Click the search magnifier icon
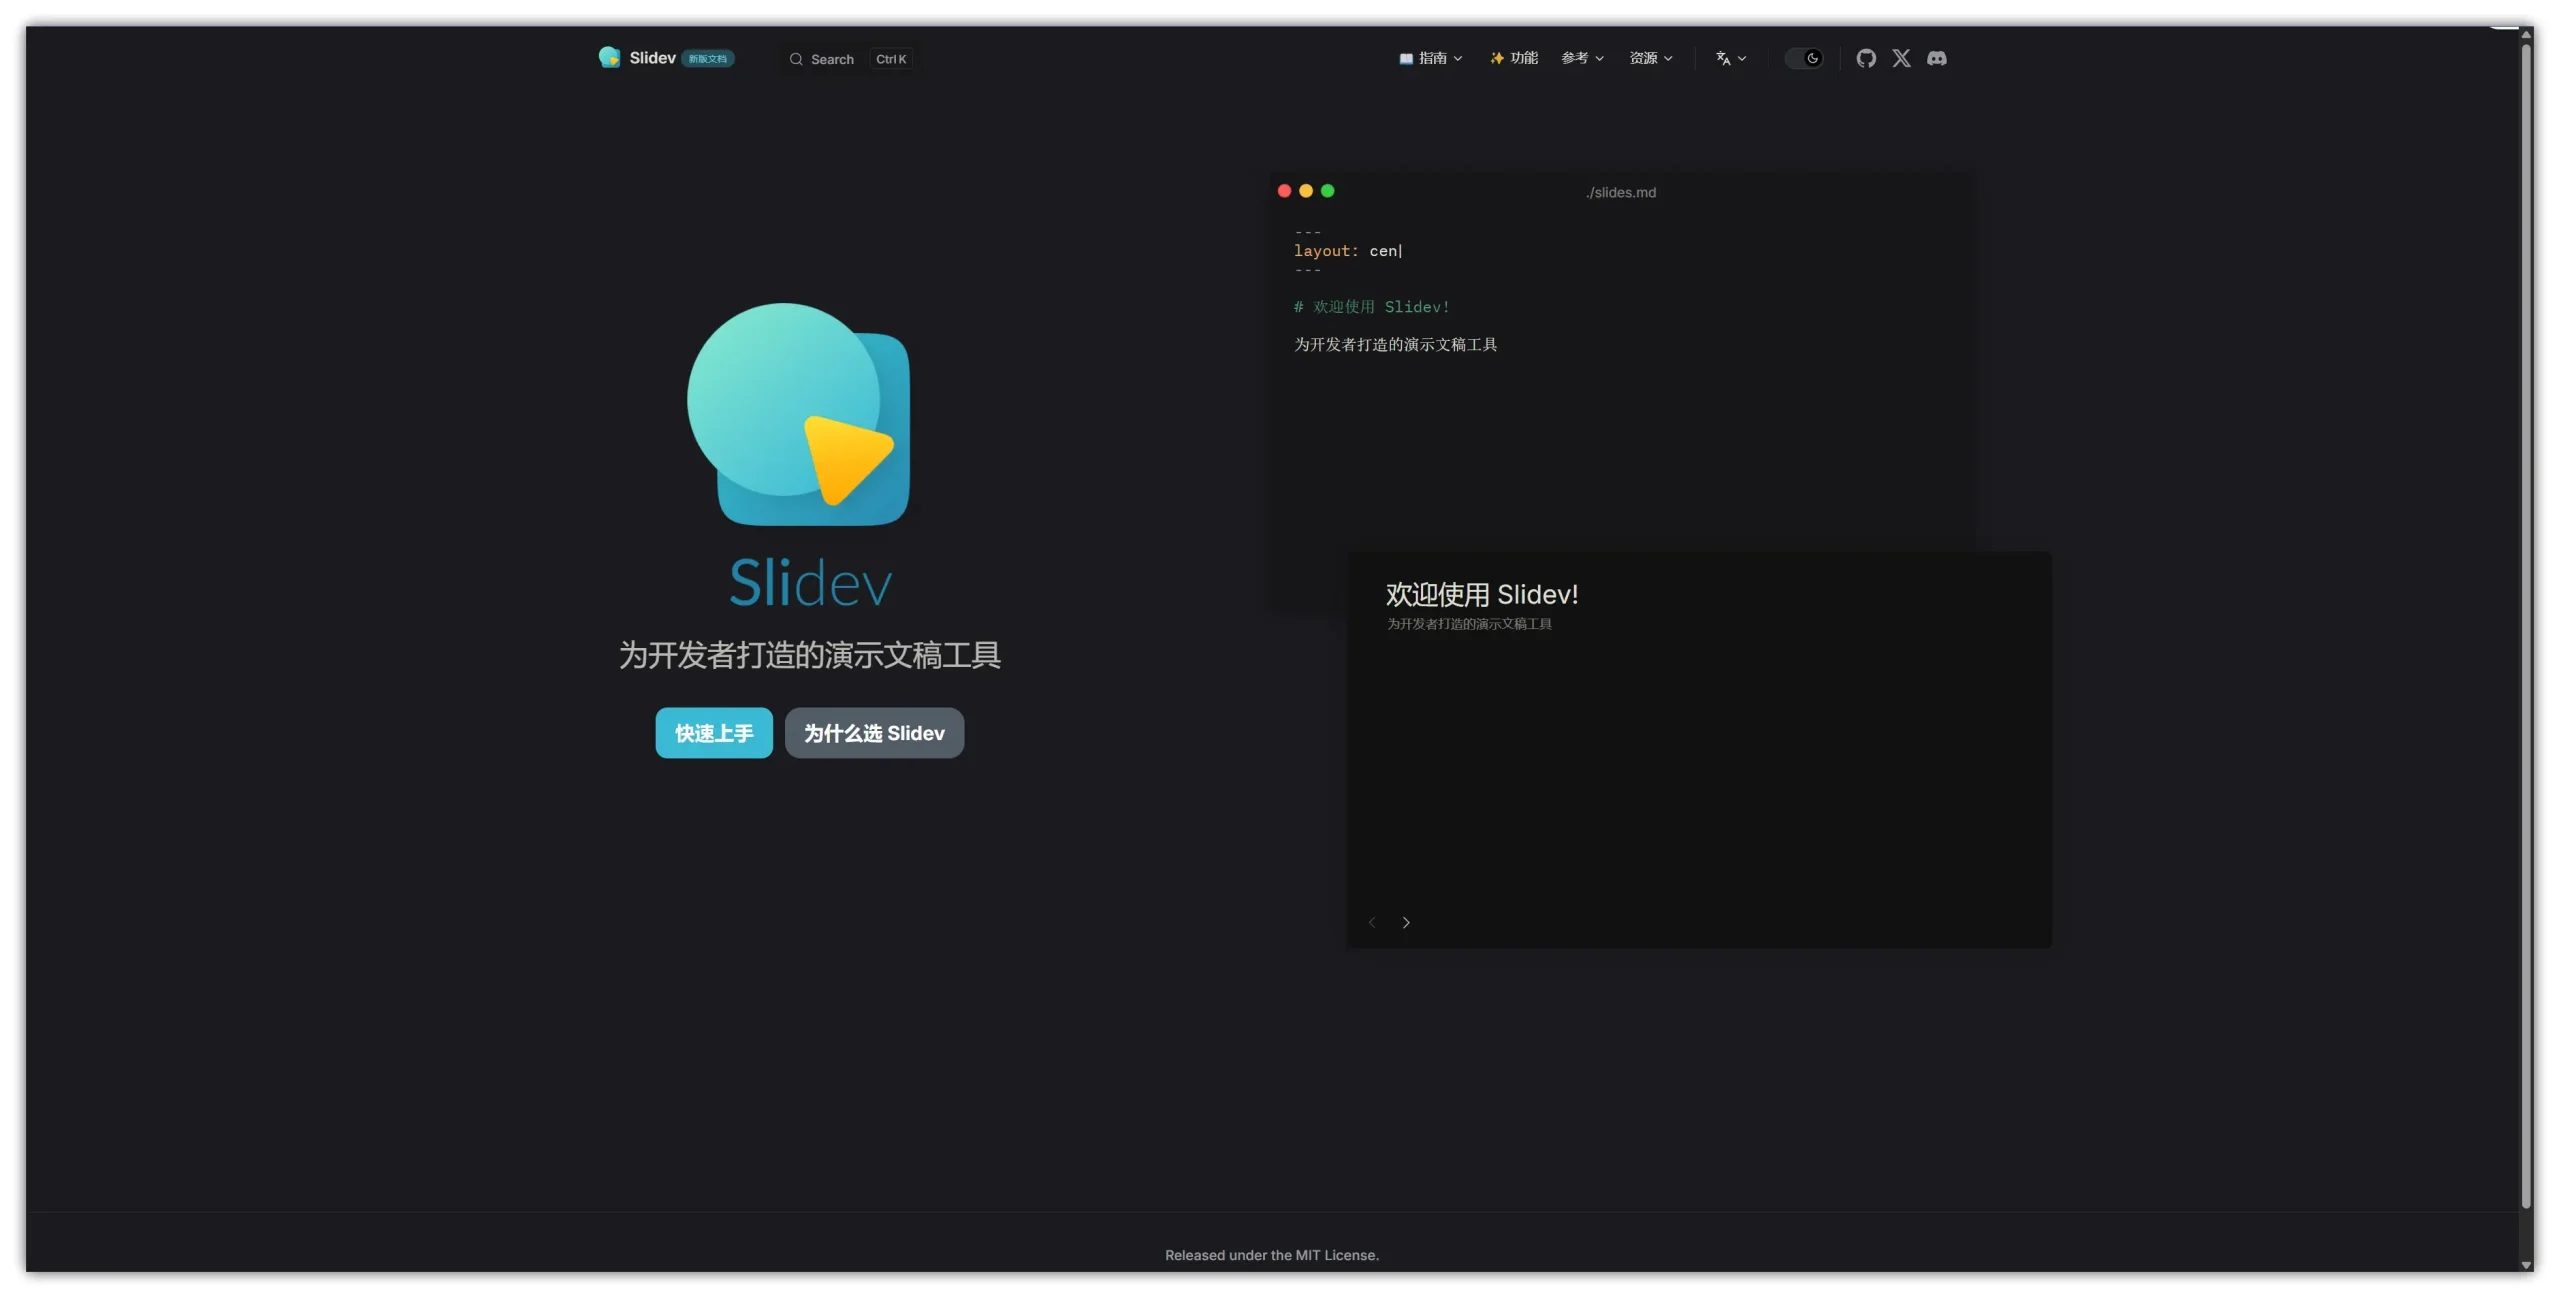2560x1298 pixels. [x=796, y=59]
